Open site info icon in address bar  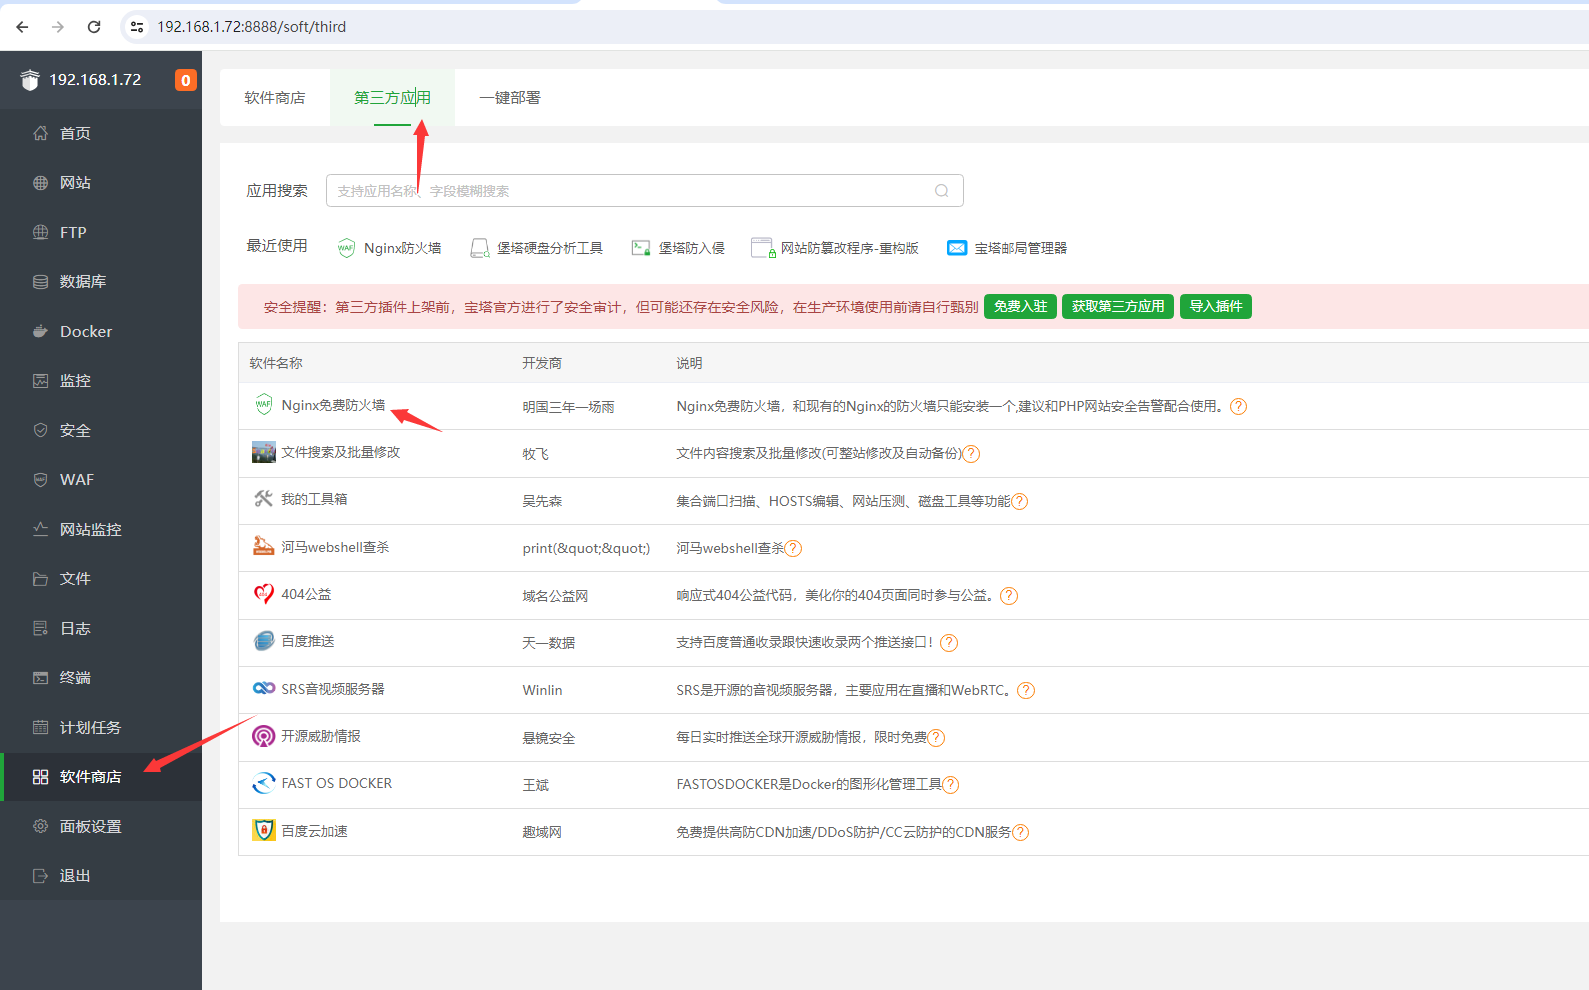(x=137, y=27)
